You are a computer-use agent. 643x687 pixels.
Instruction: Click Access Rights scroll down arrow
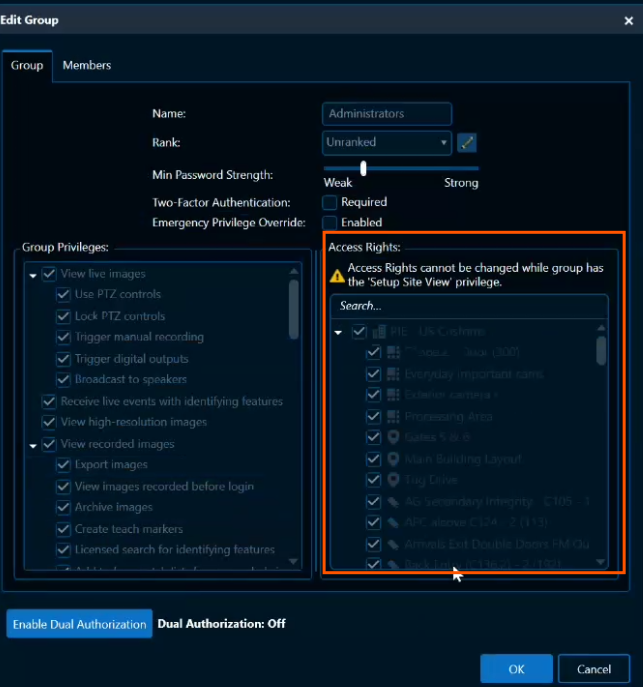[601, 562]
